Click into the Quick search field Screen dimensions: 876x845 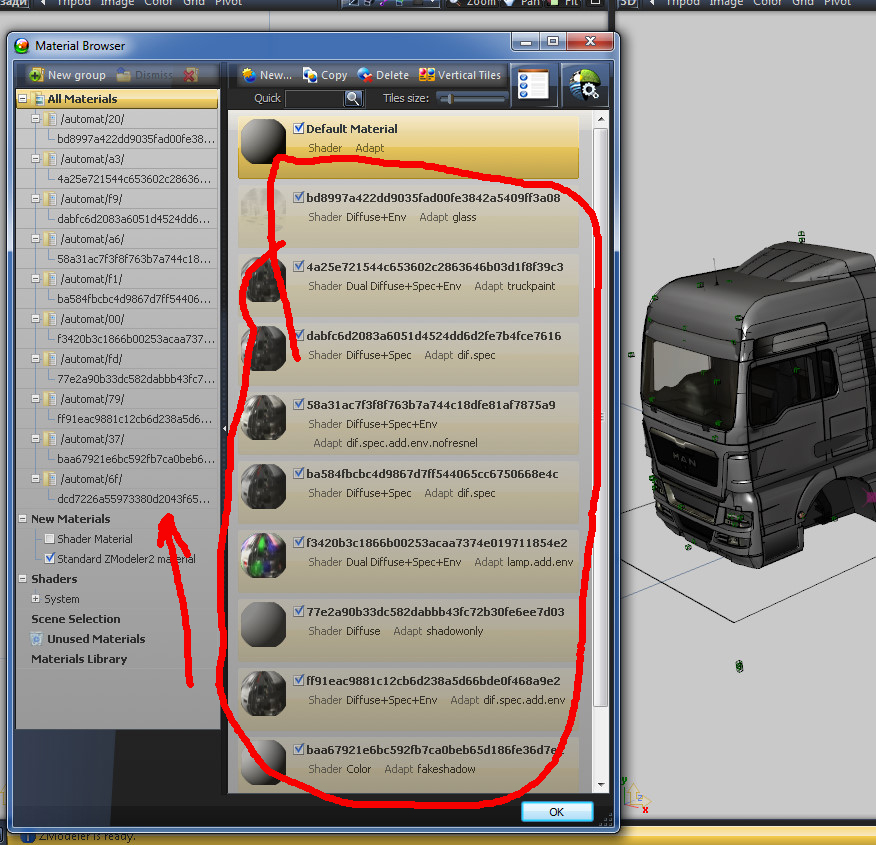[x=314, y=98]
